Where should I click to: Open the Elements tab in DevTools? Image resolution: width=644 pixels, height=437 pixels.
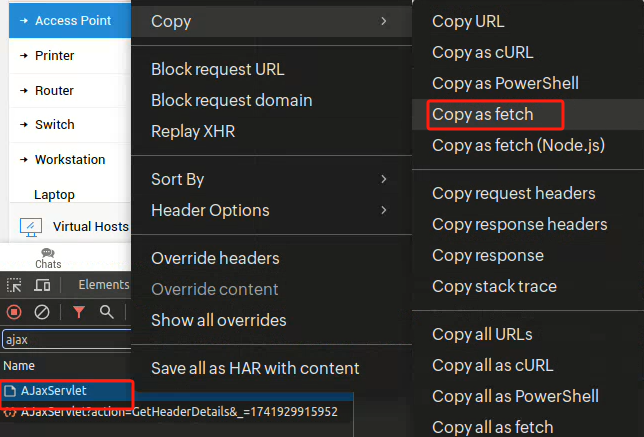click(103, 285)
